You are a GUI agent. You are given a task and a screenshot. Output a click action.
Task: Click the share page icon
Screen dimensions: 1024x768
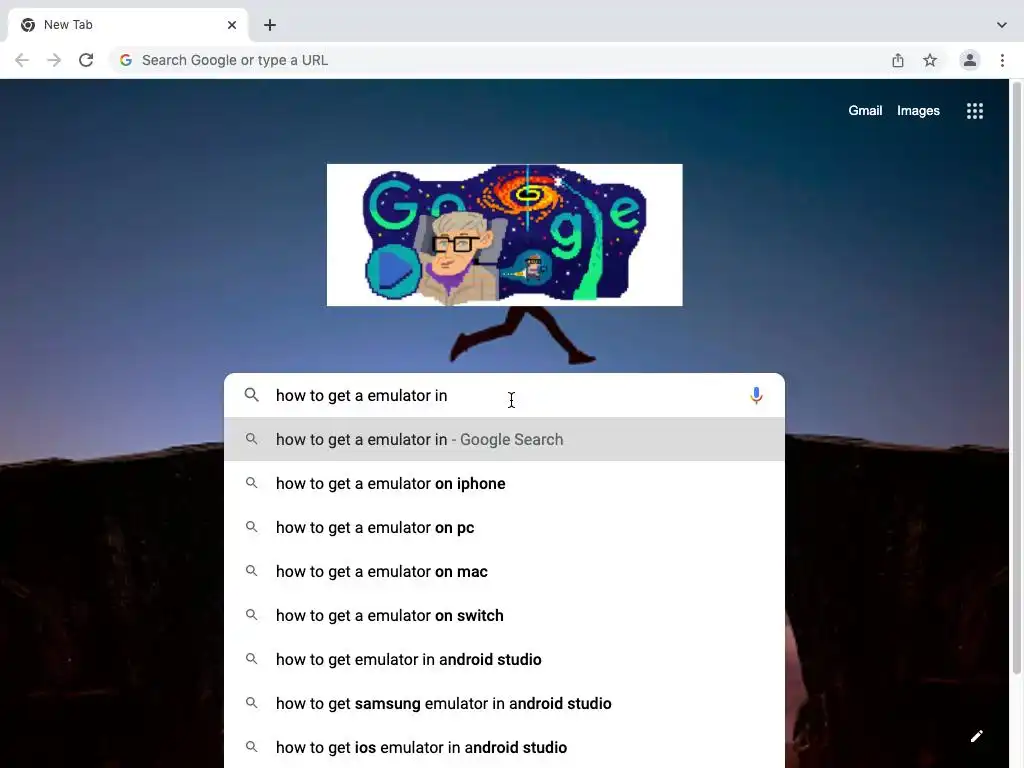898,60
